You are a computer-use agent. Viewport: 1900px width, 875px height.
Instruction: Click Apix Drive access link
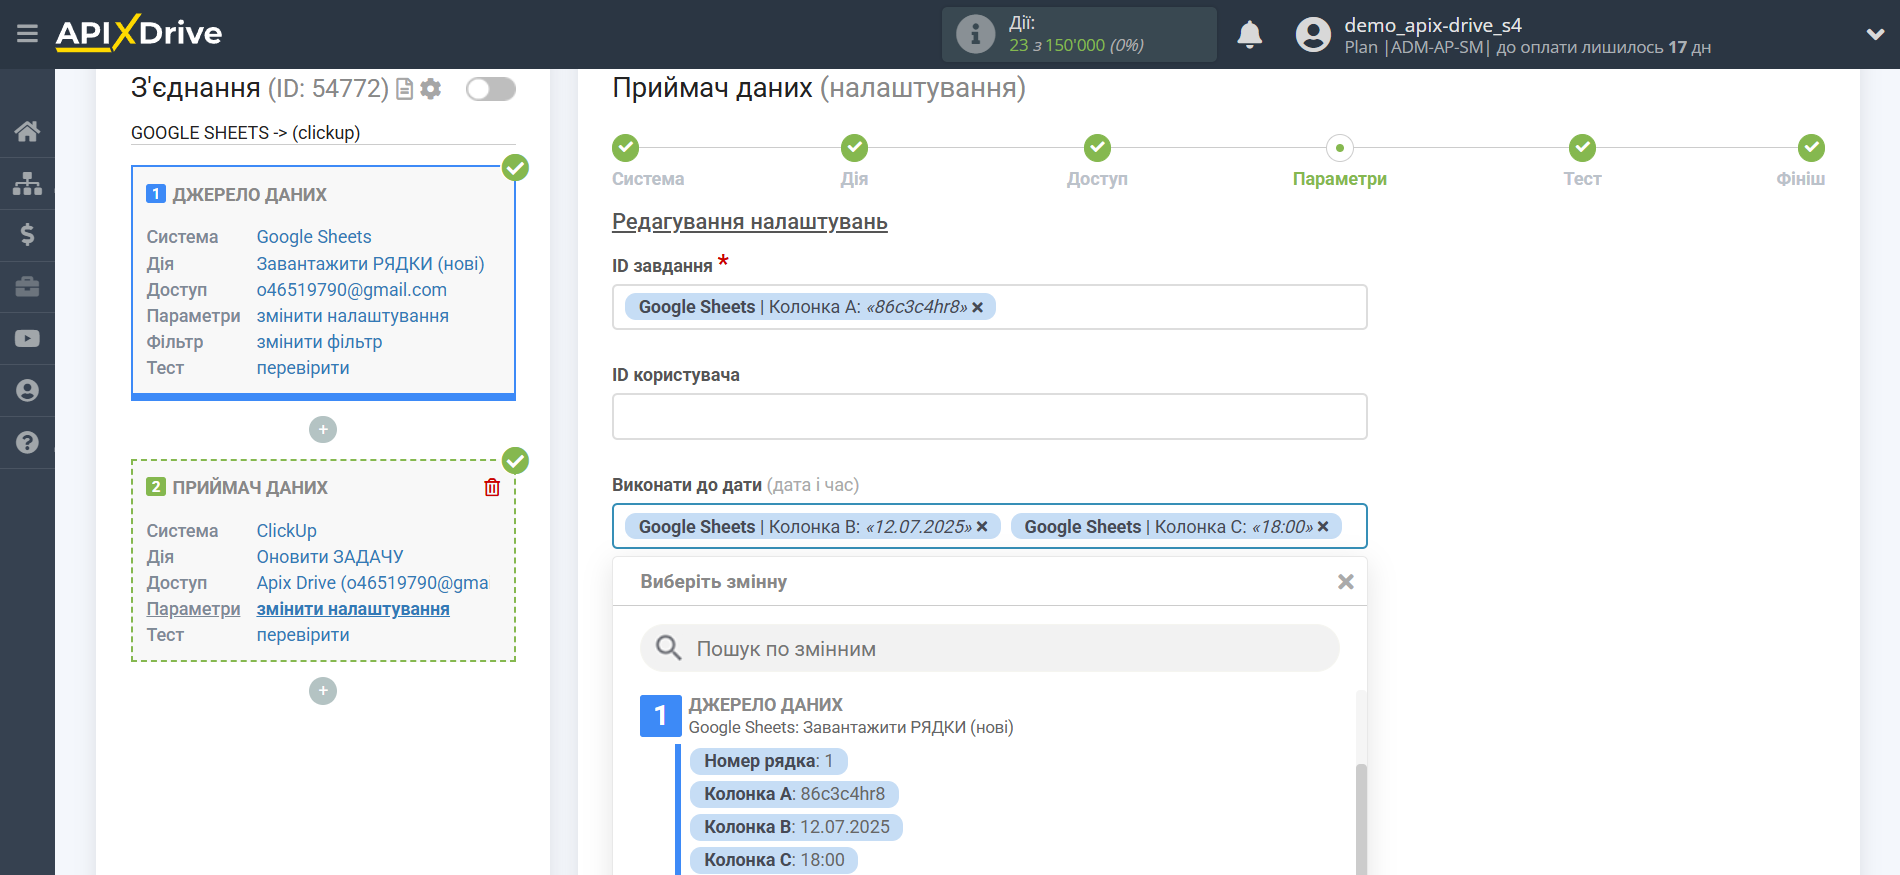(373, 583)
